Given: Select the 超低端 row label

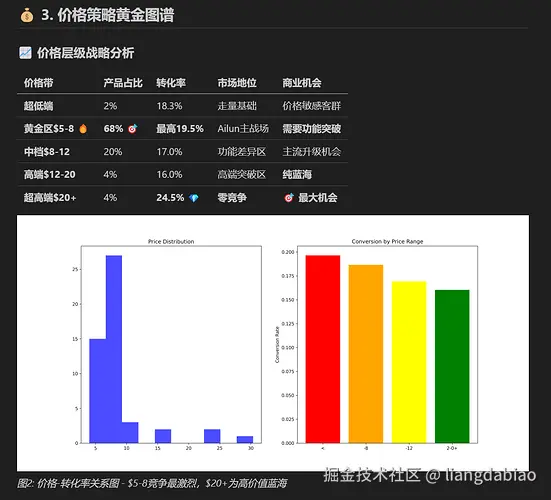Looking at the screenshot, I should (x=39, y=106).
